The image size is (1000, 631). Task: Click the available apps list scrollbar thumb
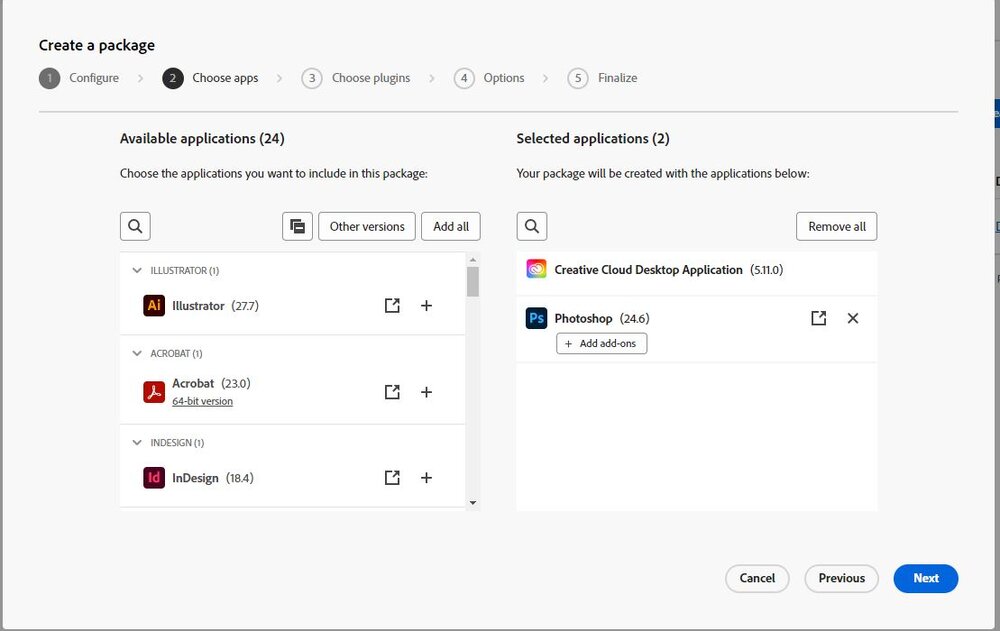473,281
